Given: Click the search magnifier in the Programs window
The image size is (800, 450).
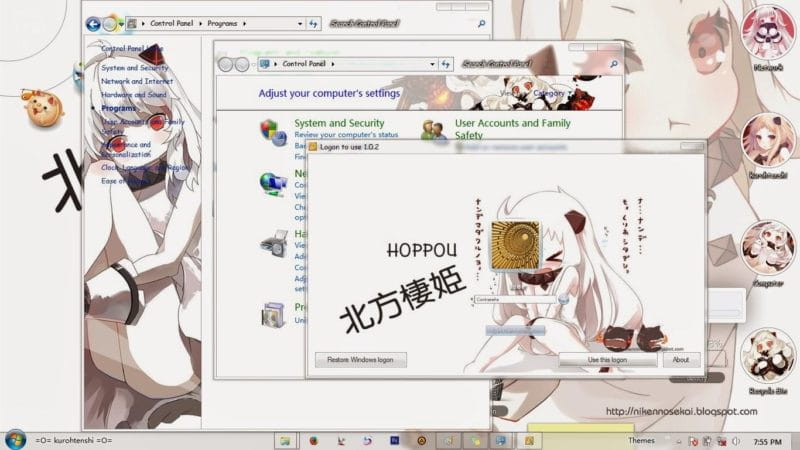Looking at the screenshot, I should pos(481,23).
